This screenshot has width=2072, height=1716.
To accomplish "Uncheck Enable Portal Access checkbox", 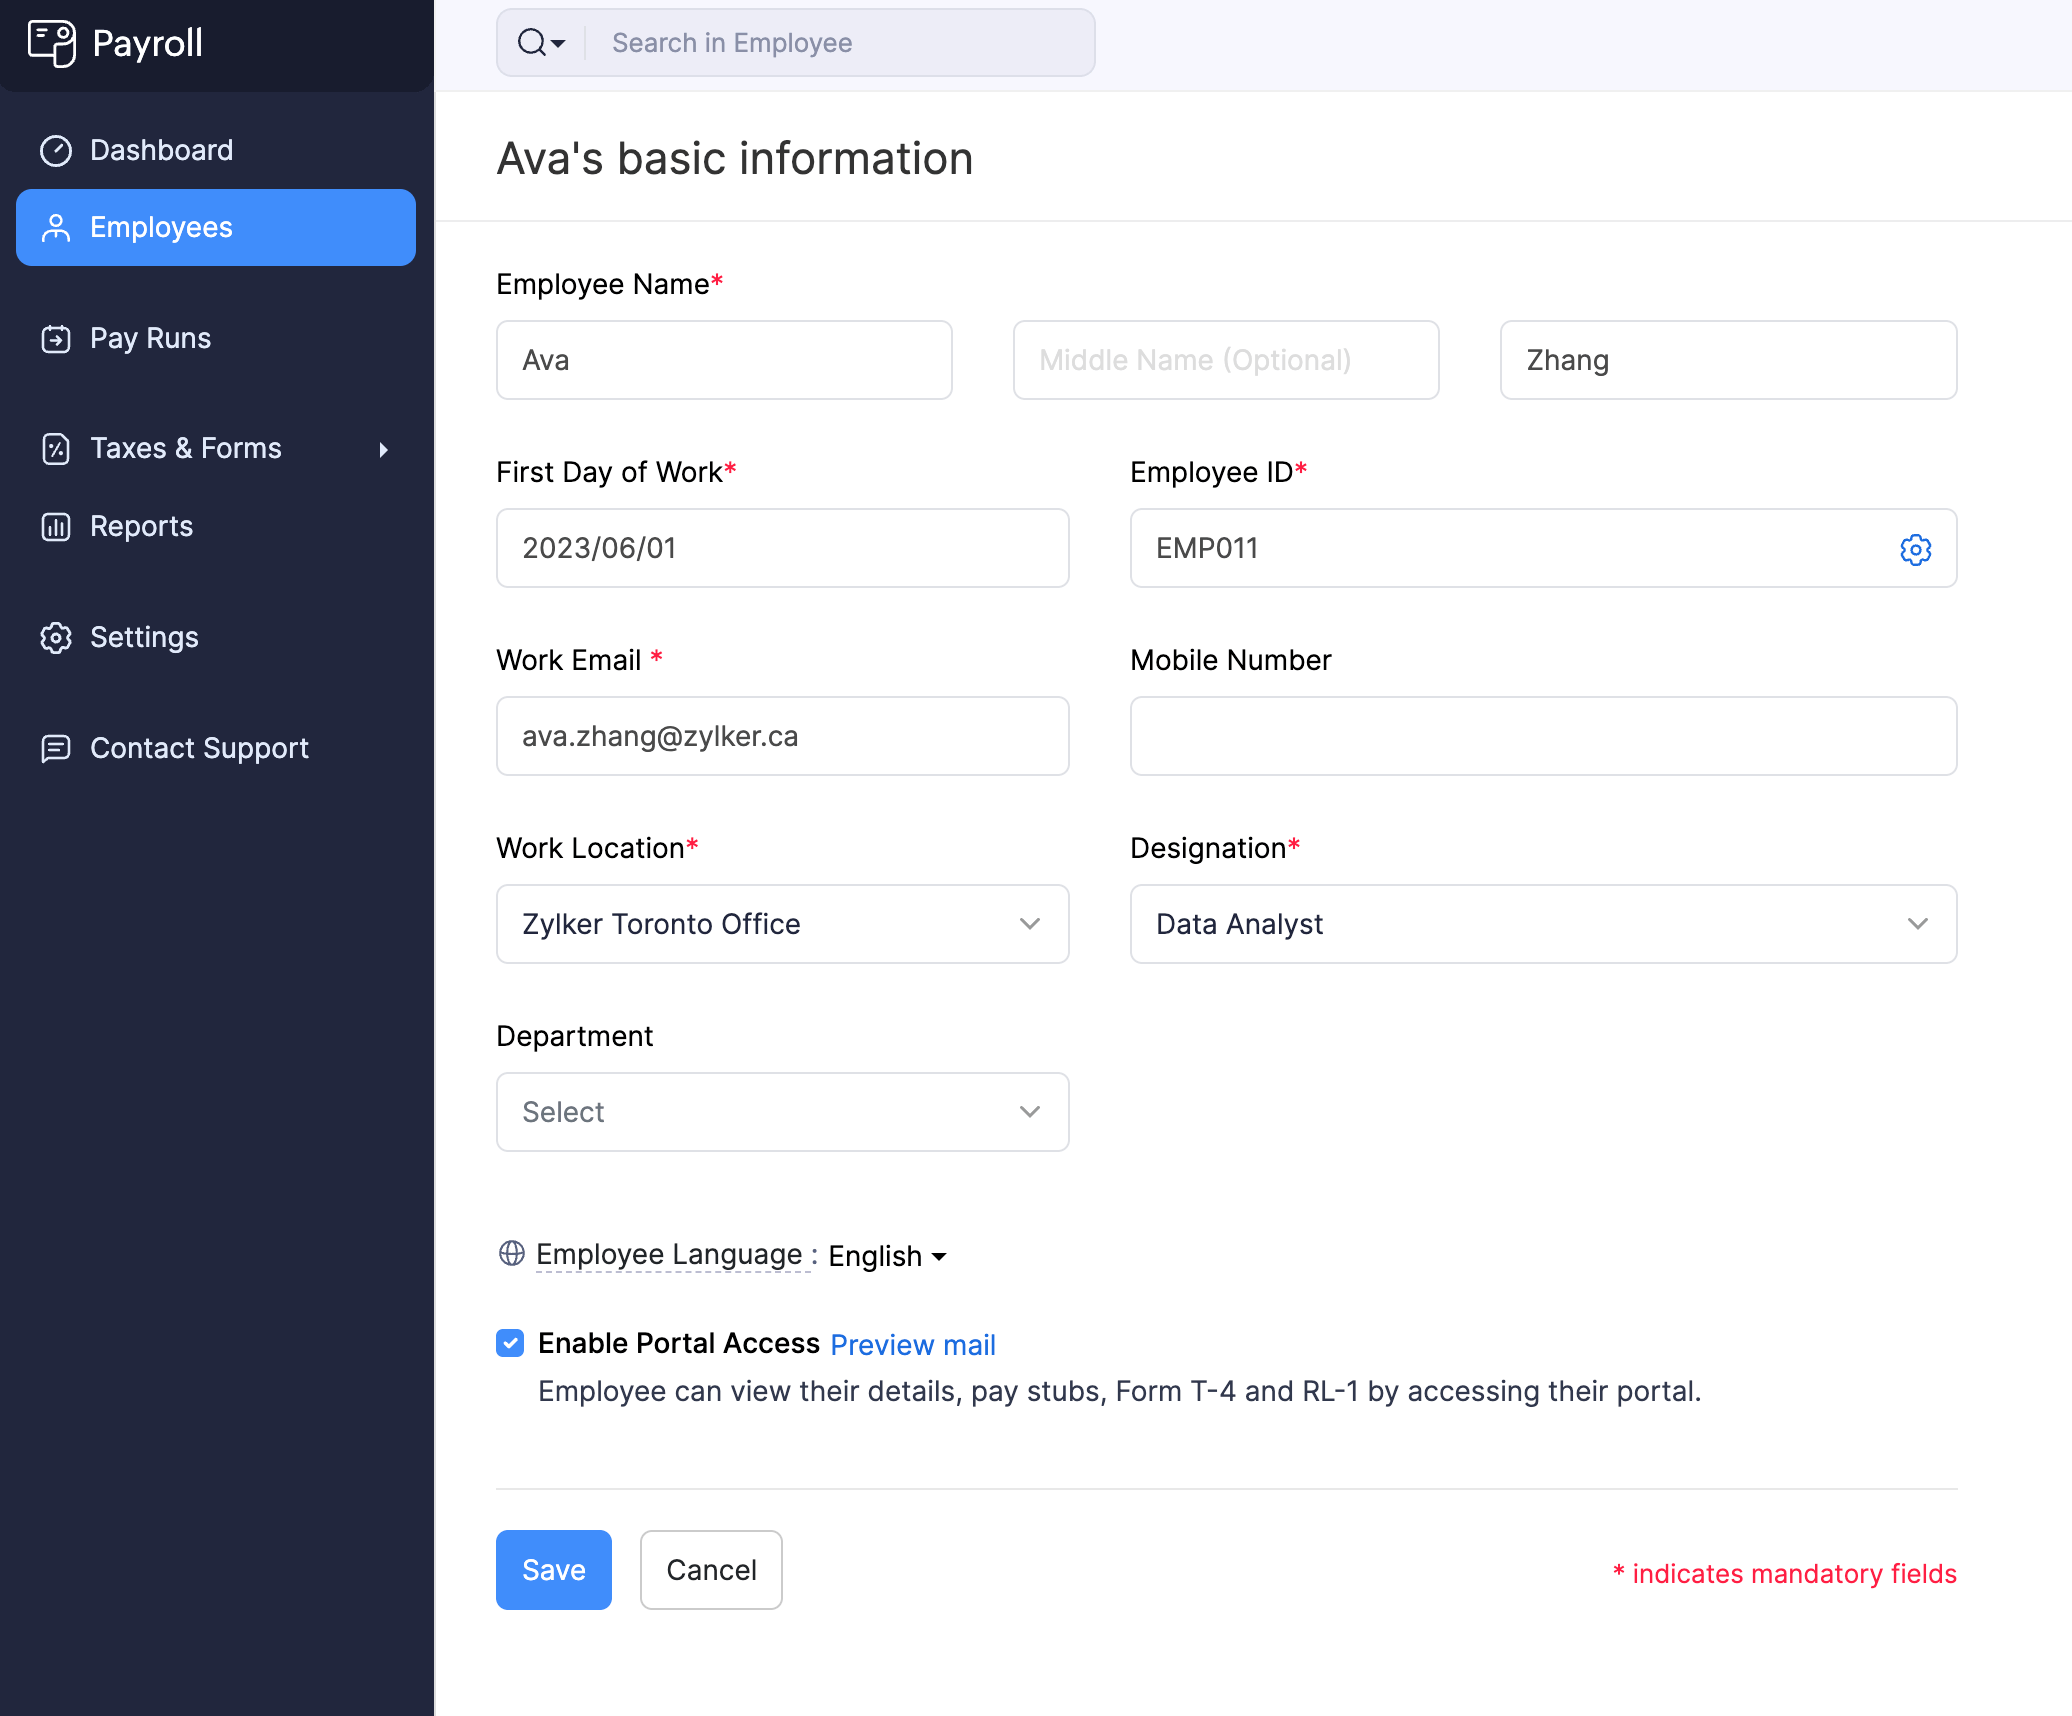I will click(510, 1343).
